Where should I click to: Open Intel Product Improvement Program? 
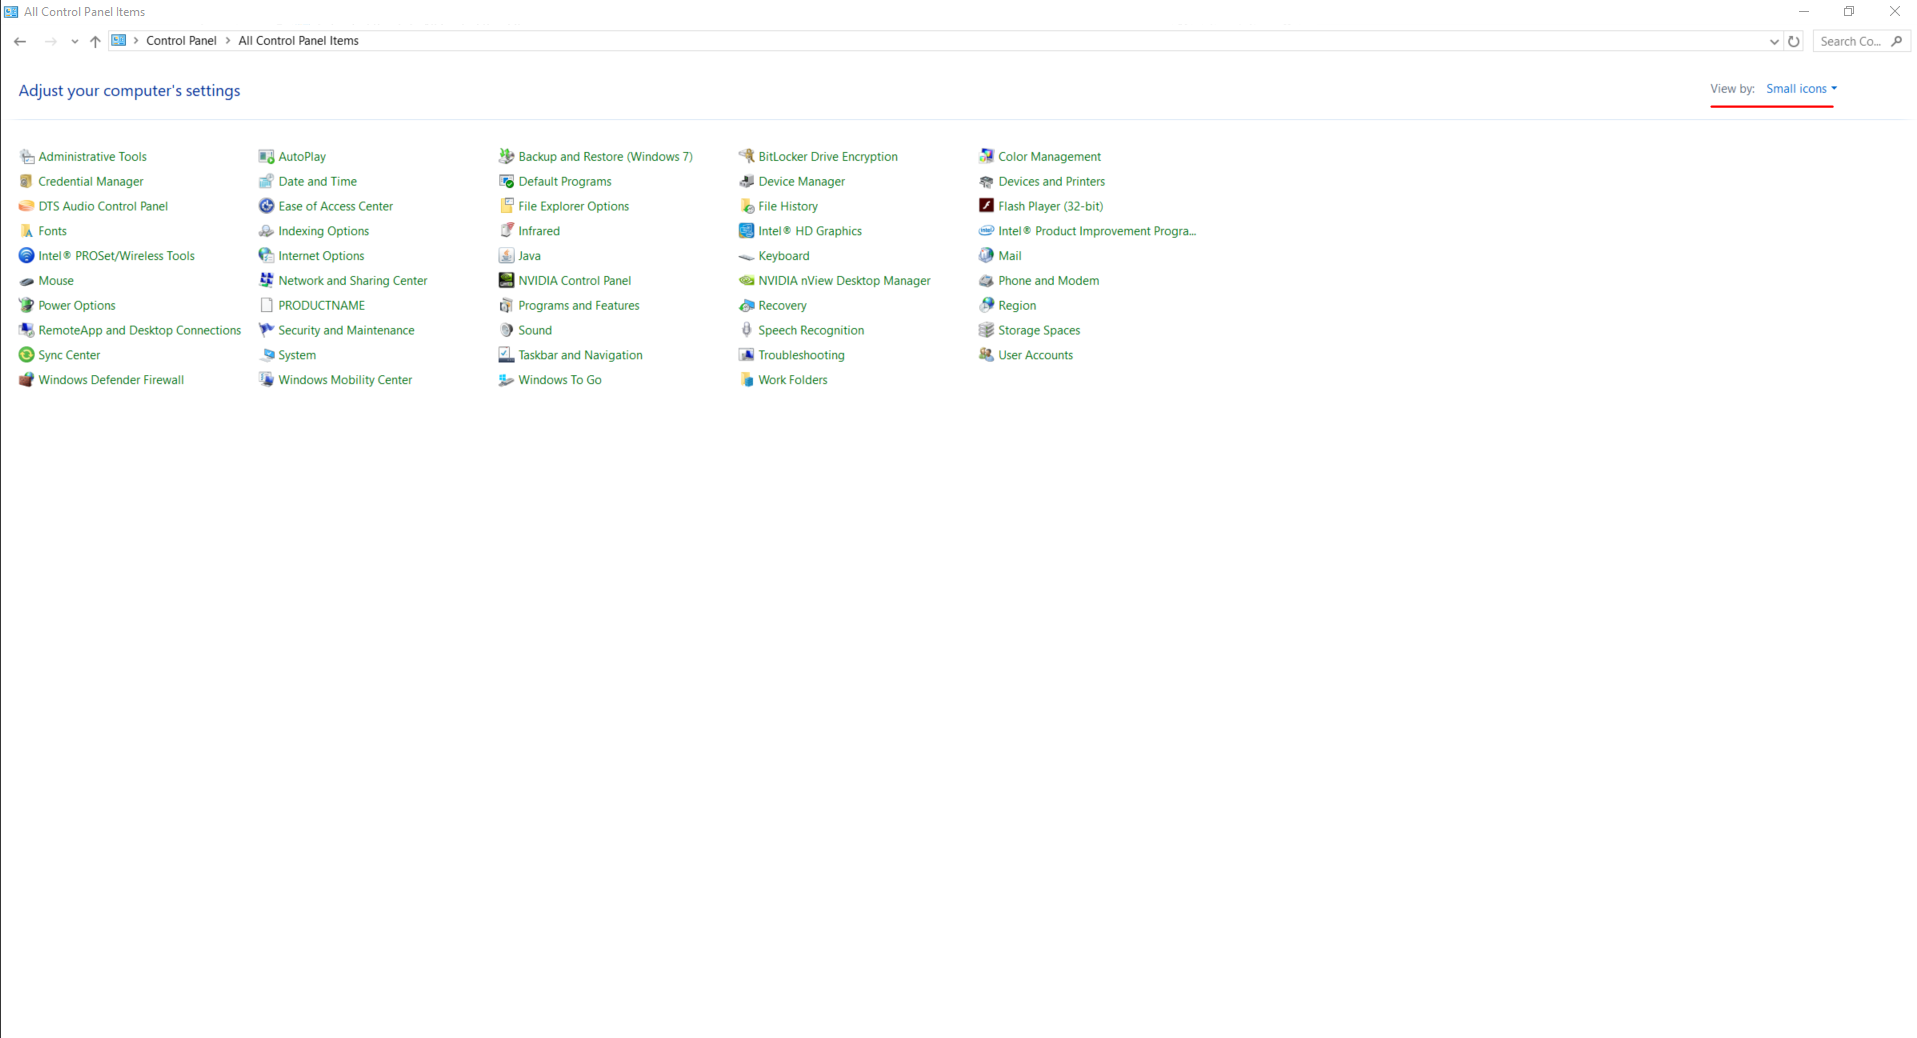pos(1096,231)
